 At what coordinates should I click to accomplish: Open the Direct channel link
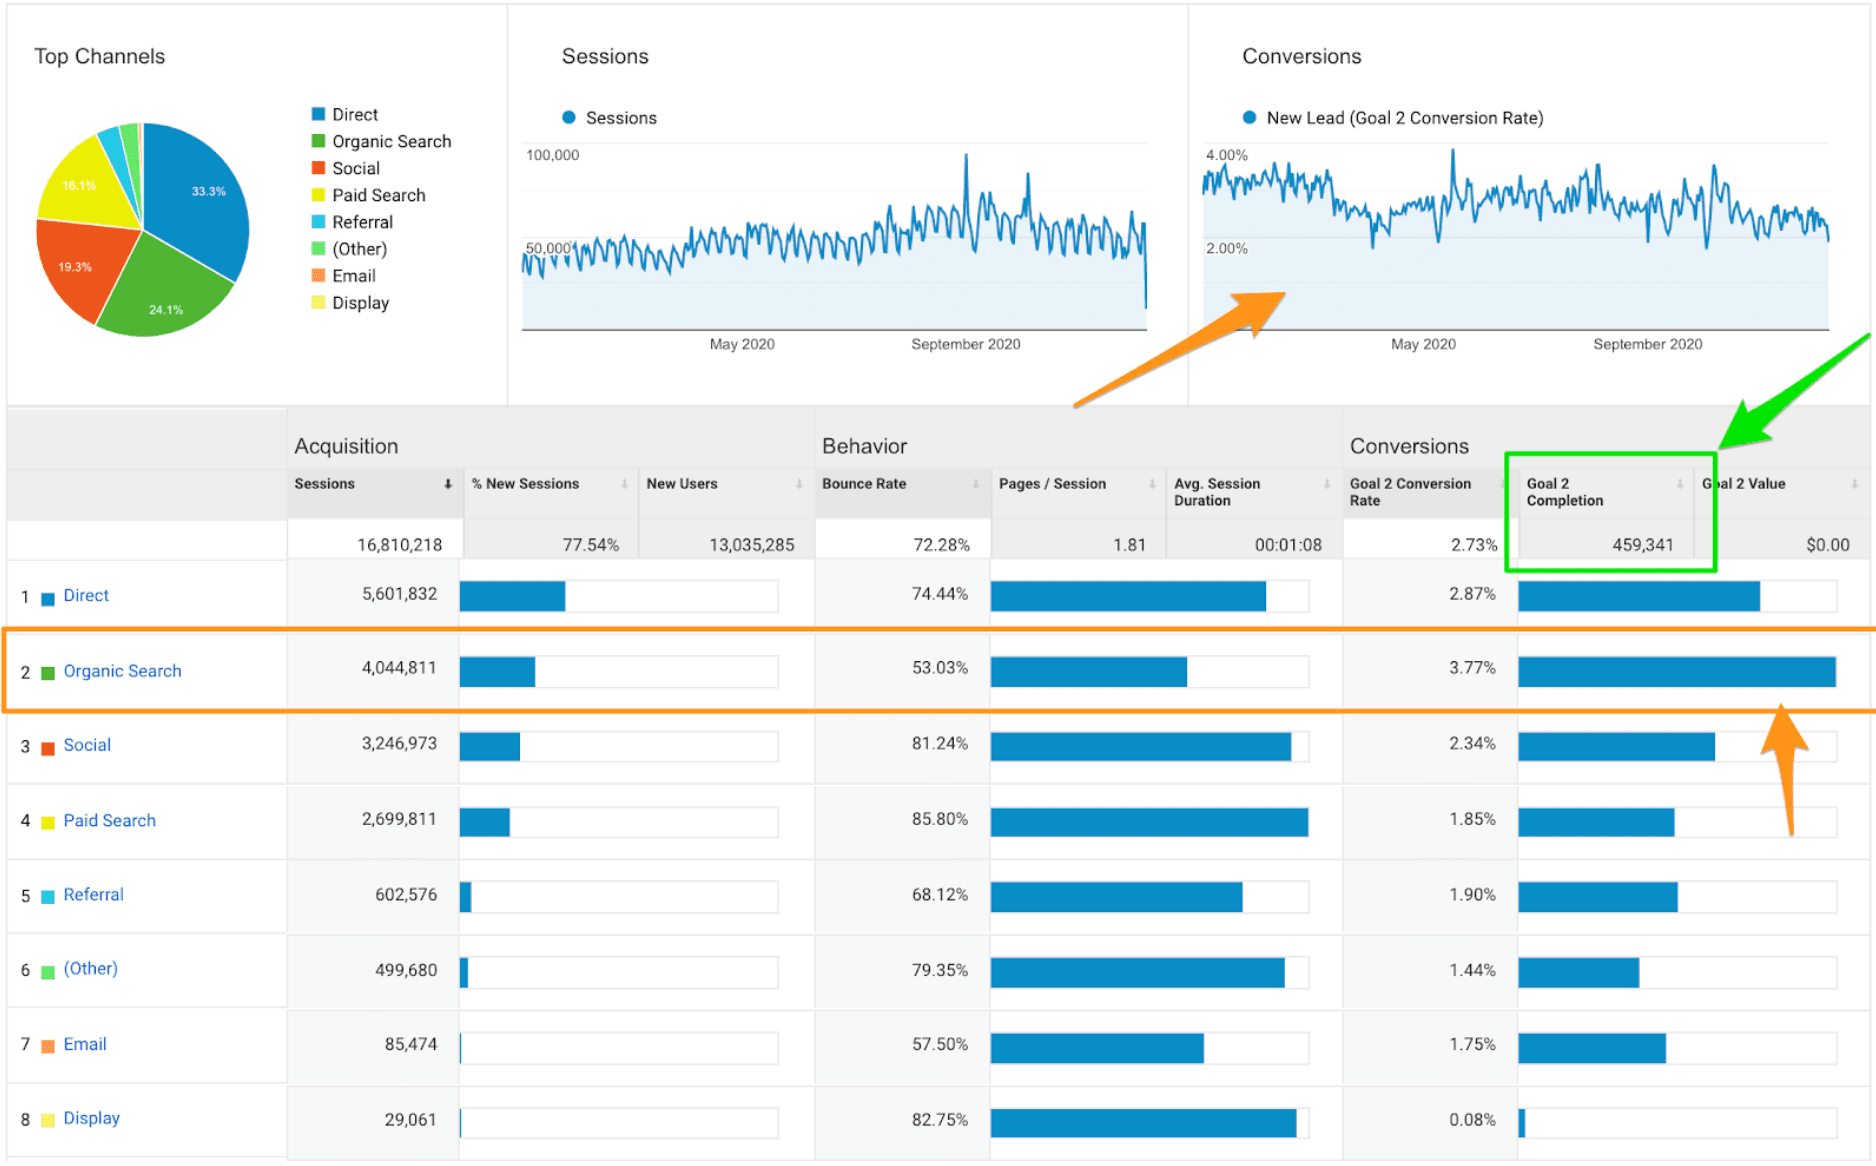click(x=86, y=596)
